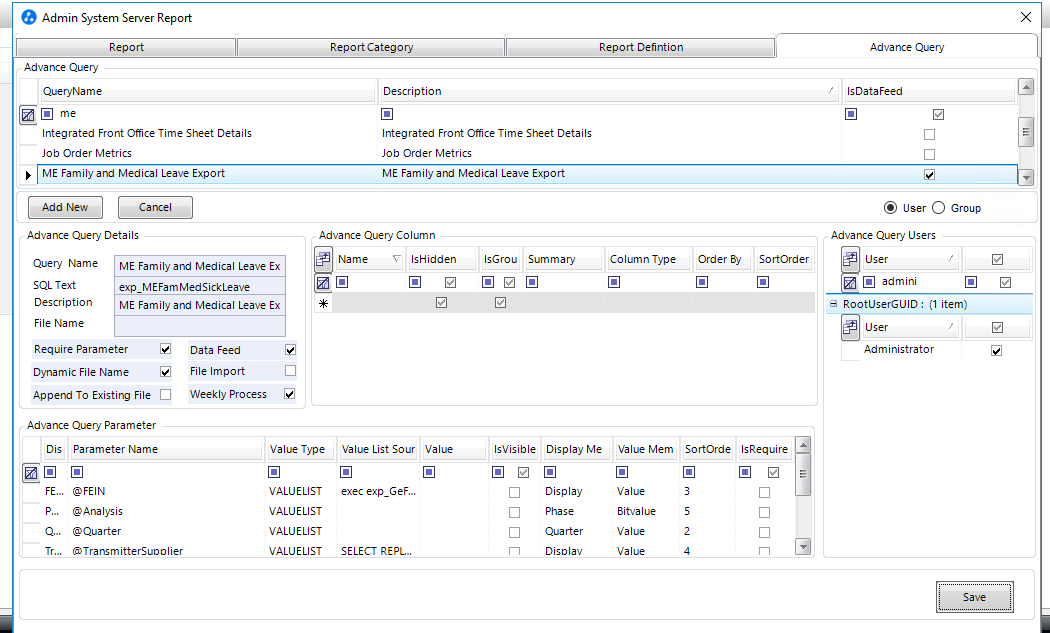Click filter operator icon under QueryName column

(47, 114)
